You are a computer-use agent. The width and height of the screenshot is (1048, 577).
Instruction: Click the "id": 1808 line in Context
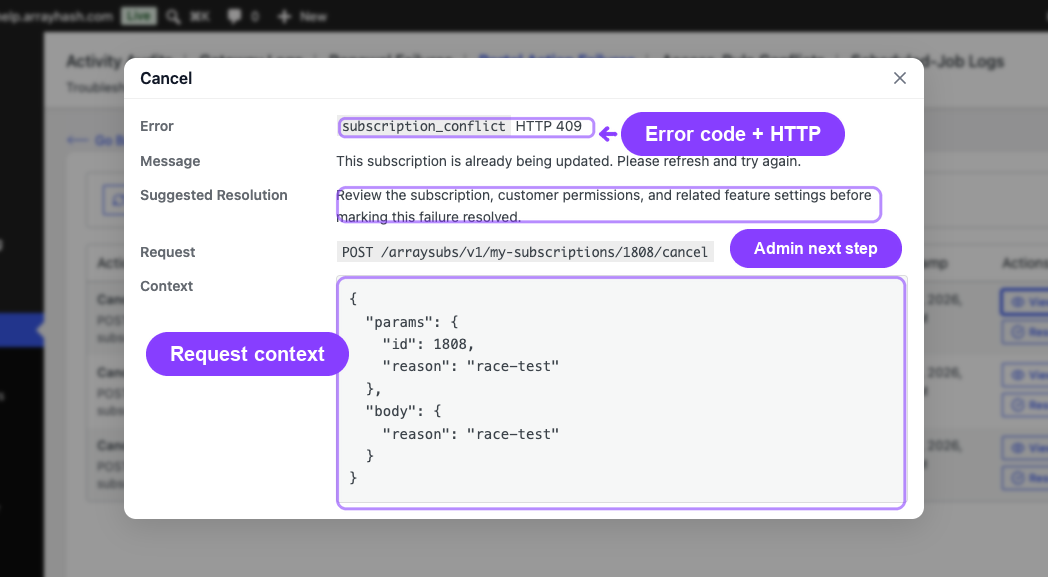(x=428, y=344)
